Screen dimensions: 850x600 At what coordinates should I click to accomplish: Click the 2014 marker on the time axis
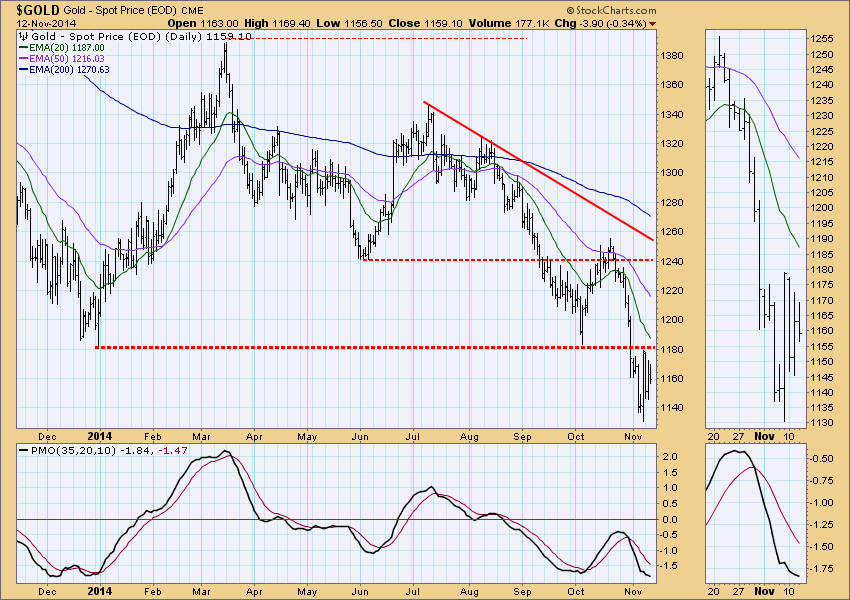point(101,437)
